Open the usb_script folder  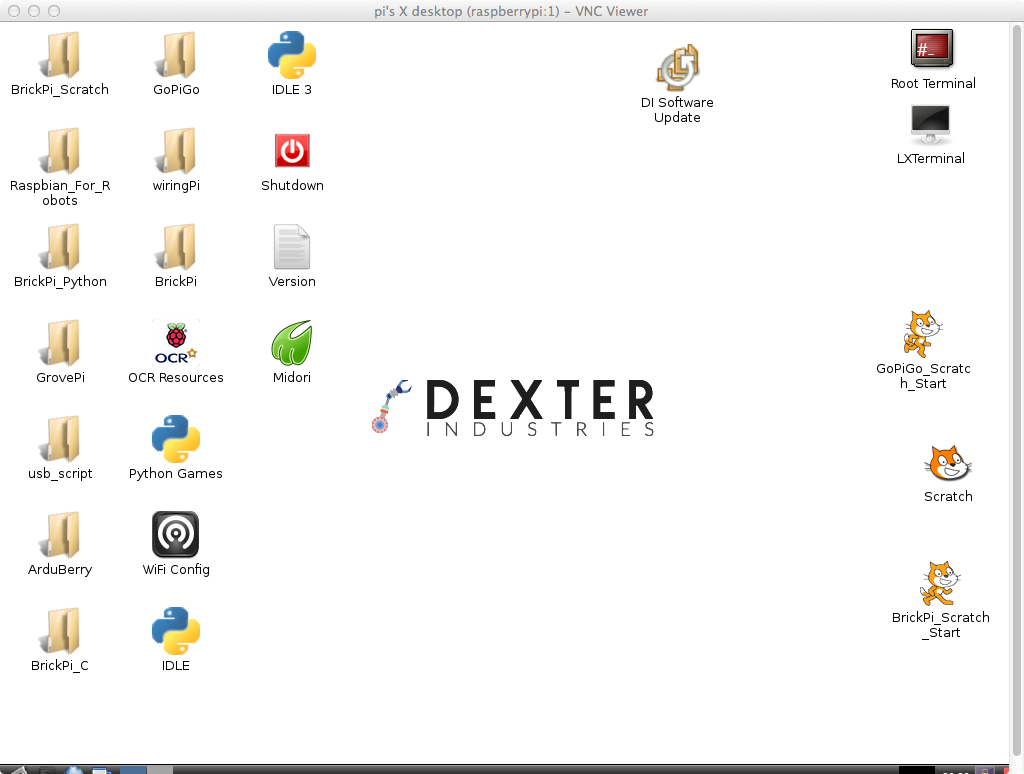61,440
